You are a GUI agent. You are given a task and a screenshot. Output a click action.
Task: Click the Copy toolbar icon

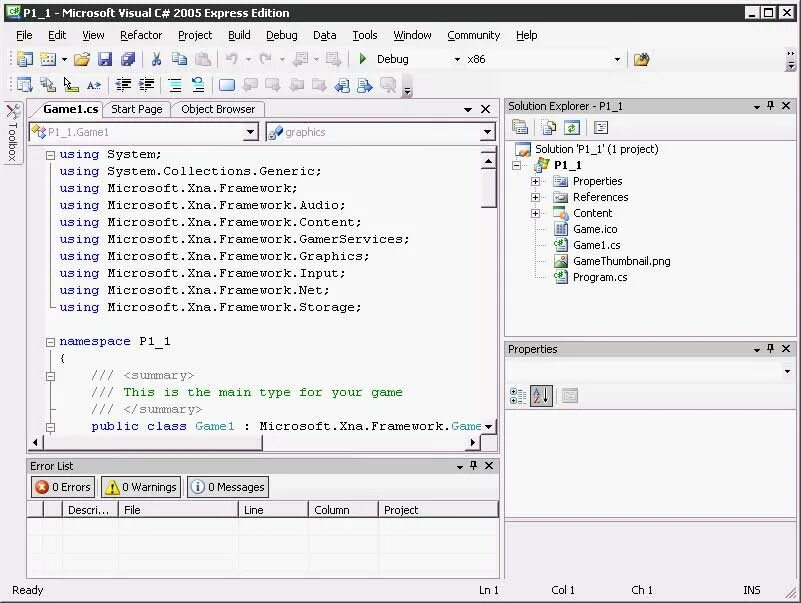pyautogui.click(x=179, y=59)
